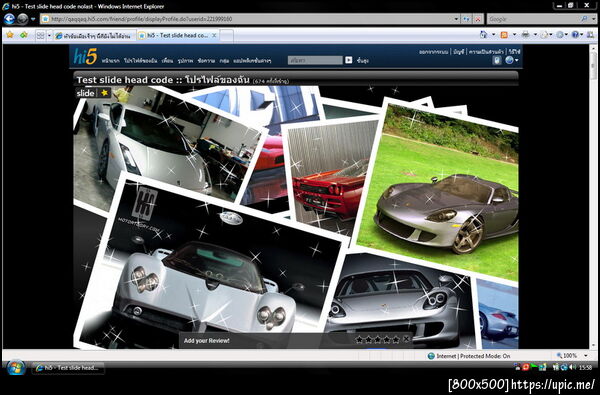Expand the Home button dropdown arrow
Viewport: 600px width, 395px height.
[493, 35]
